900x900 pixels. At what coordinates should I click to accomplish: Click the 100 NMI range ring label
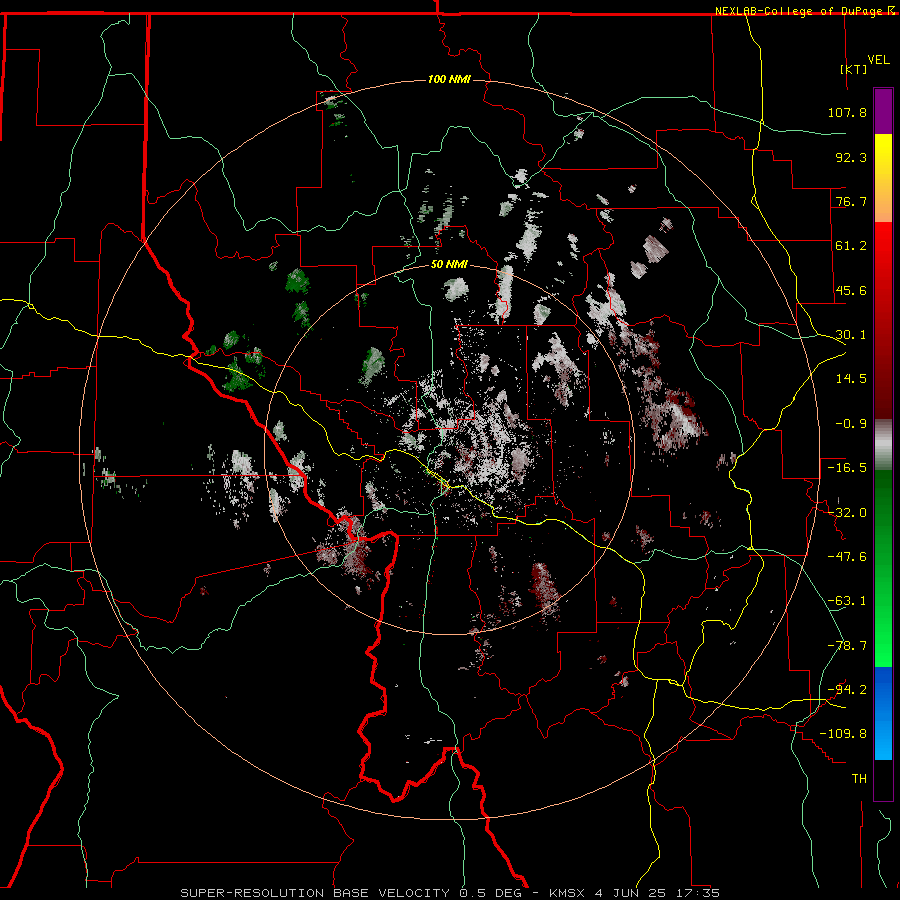click(449, 79)
